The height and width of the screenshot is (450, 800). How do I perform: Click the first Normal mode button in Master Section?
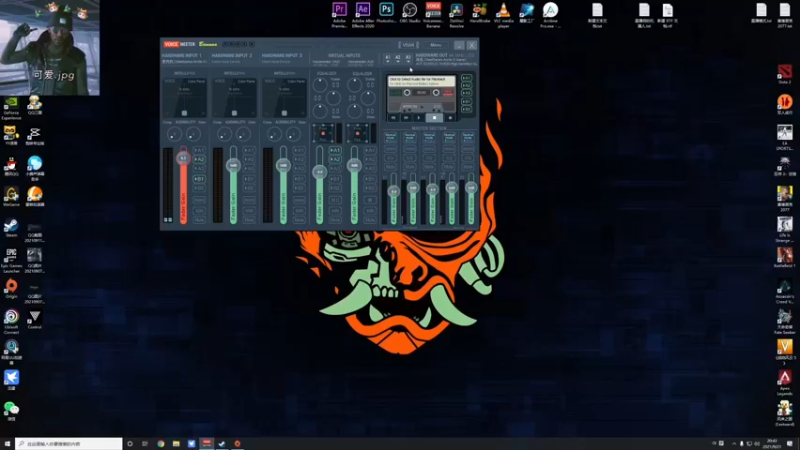(391, 137)
